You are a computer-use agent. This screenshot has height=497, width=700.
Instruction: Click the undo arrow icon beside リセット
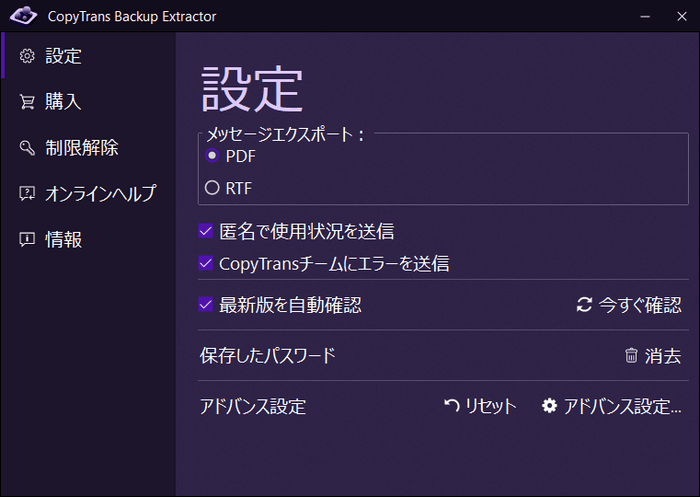[x=452, y=405]
